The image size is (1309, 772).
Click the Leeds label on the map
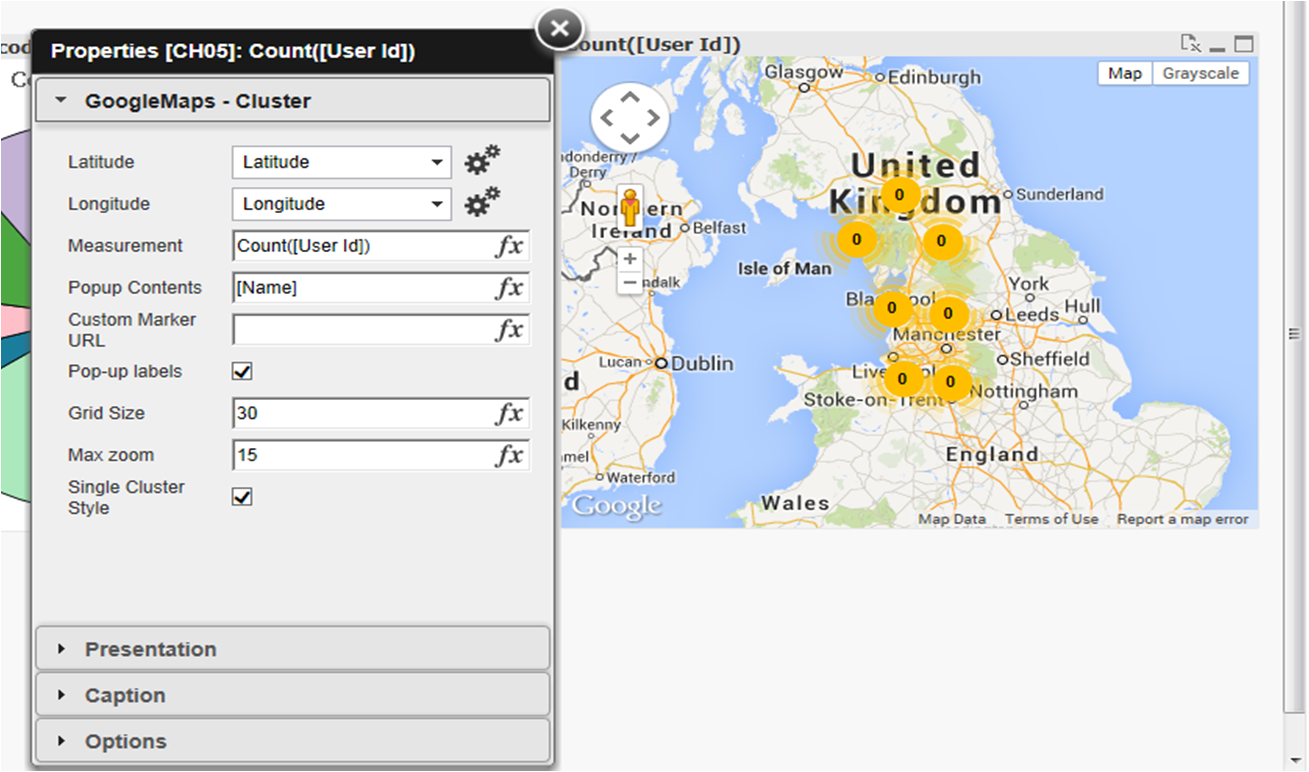click(1032, 314)
